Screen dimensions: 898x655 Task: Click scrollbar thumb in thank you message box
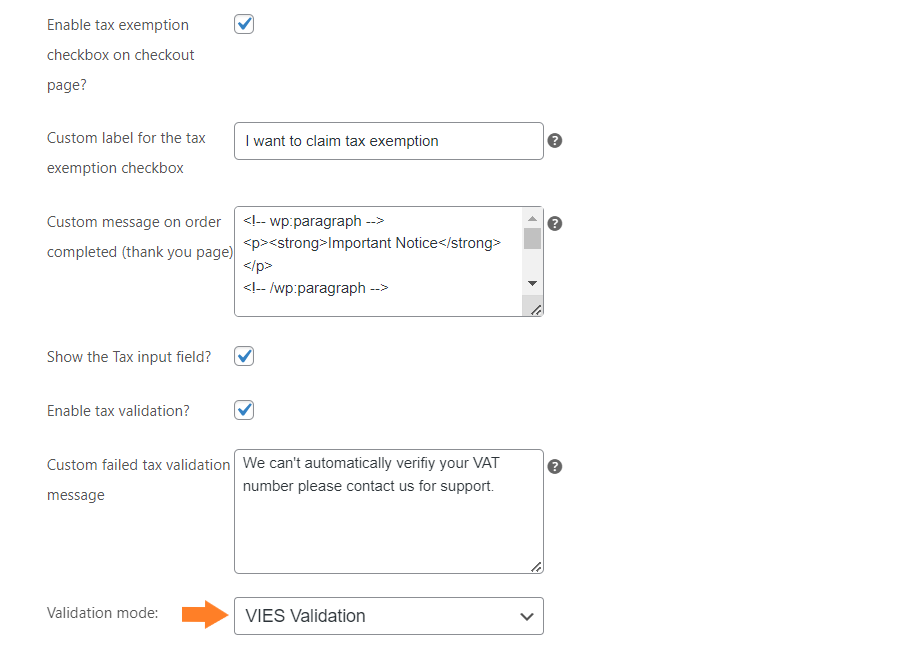[532, 239]
